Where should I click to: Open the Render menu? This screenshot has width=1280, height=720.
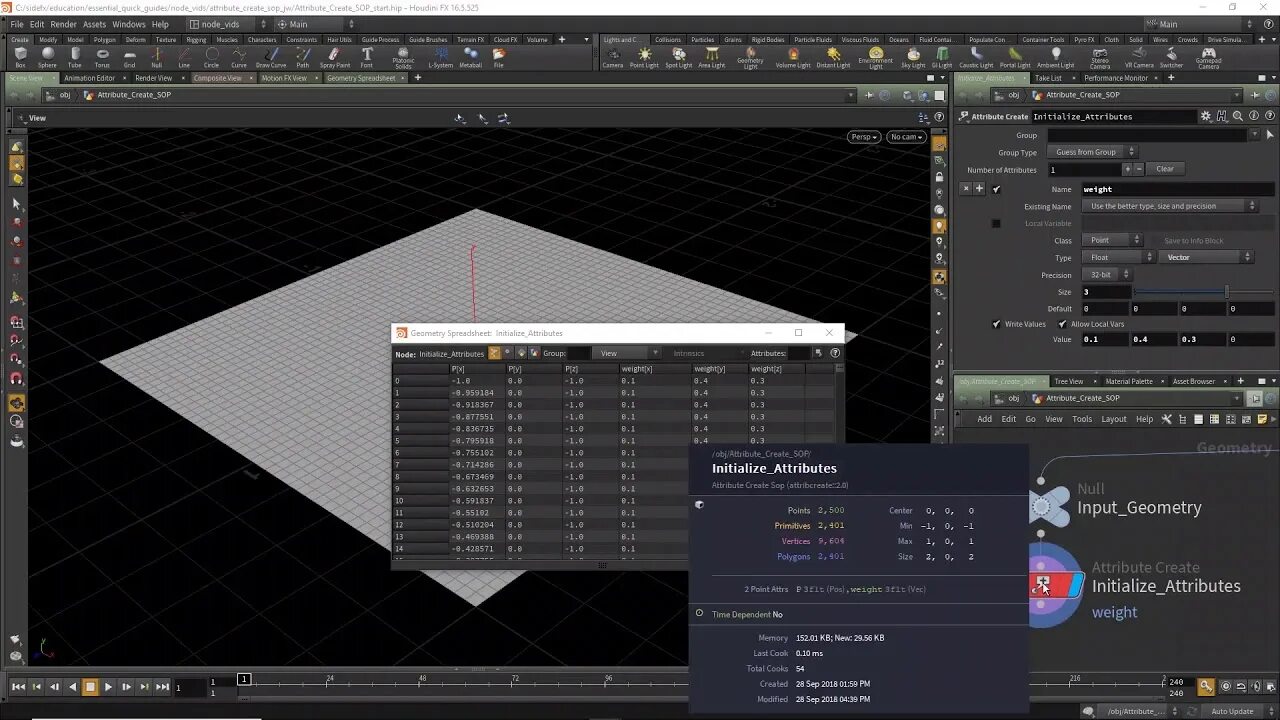tap(63, 24)
